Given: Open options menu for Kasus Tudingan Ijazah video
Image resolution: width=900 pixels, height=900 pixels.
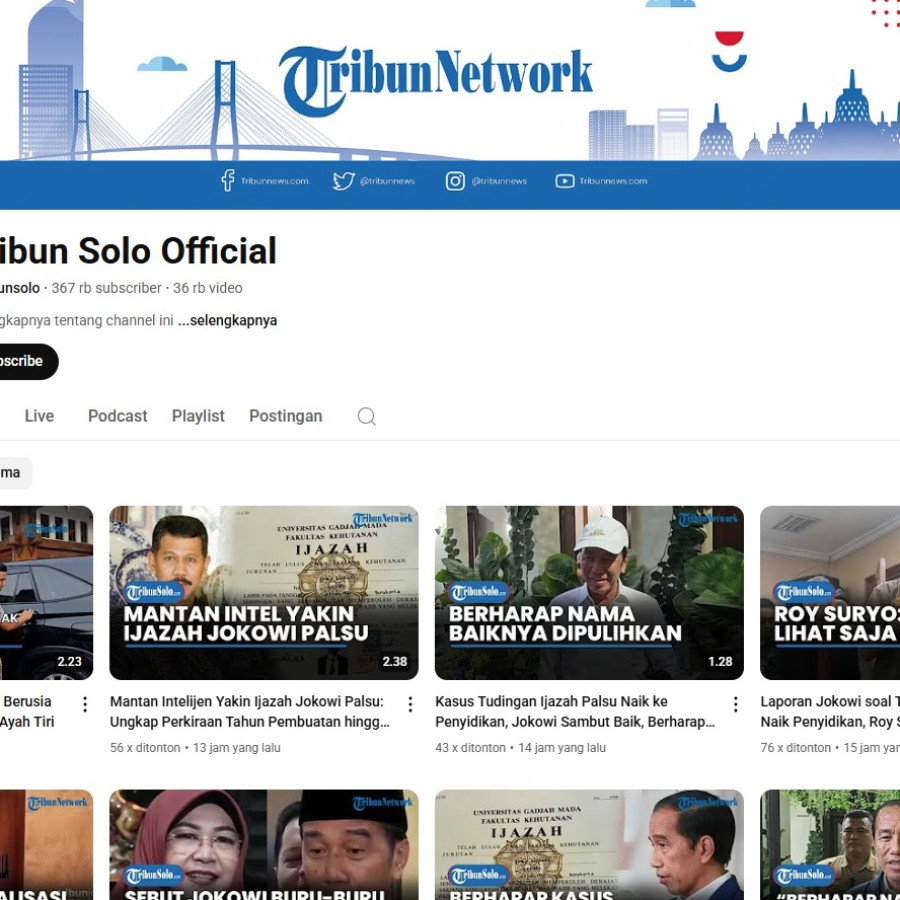Looking at the screenshot, I should (736, 704).
